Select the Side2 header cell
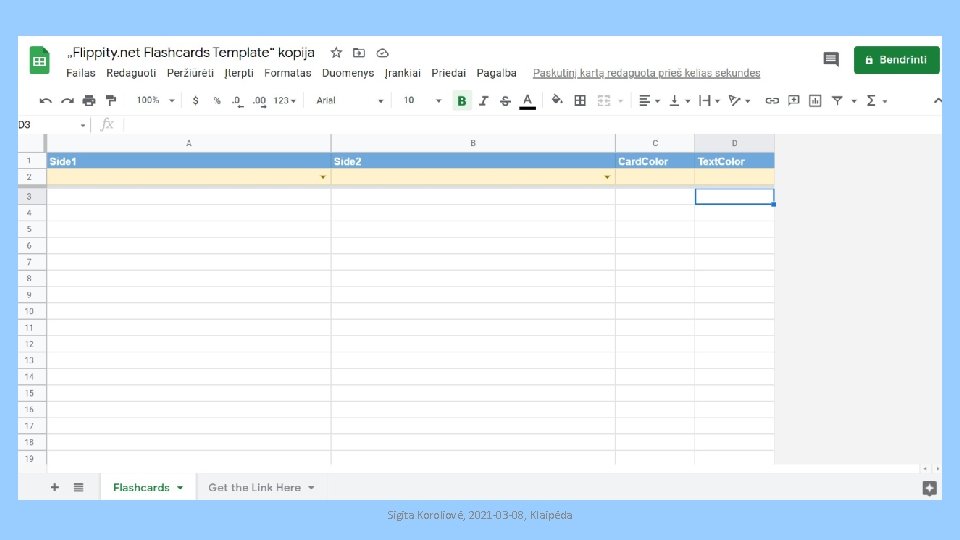 pos(473,161)
